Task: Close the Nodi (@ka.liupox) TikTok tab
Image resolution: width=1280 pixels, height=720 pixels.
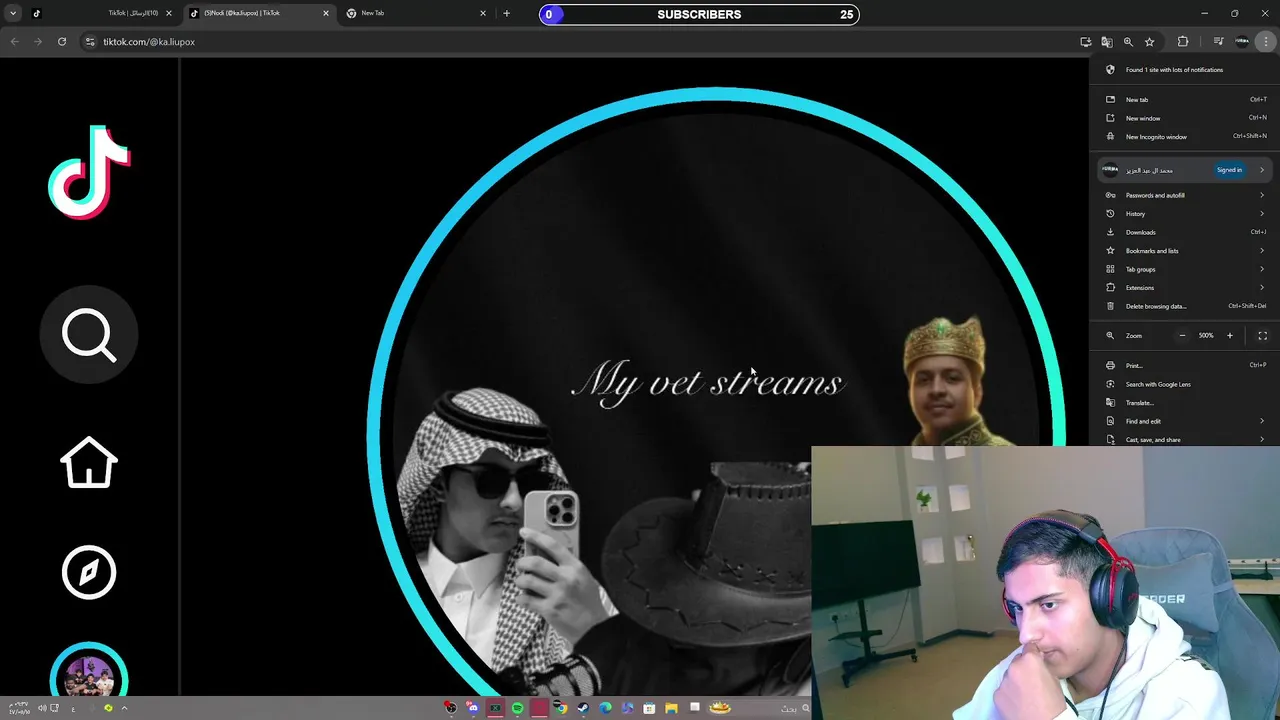Action: point(325,14)
